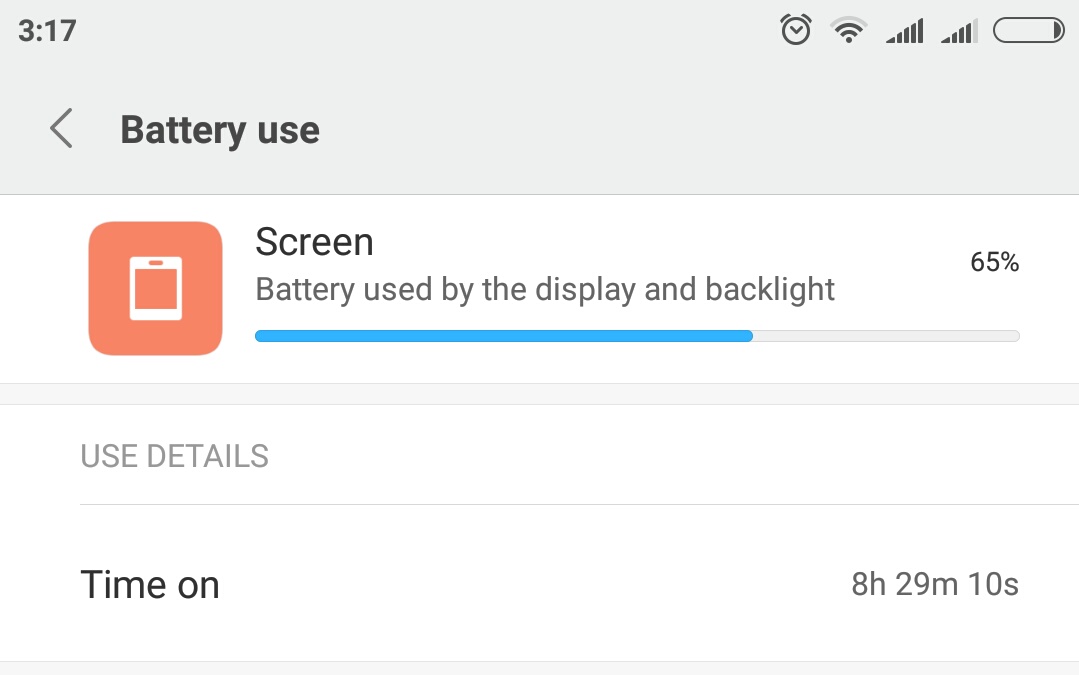Tap the alarm clock status icon

(x=796, y=31)
